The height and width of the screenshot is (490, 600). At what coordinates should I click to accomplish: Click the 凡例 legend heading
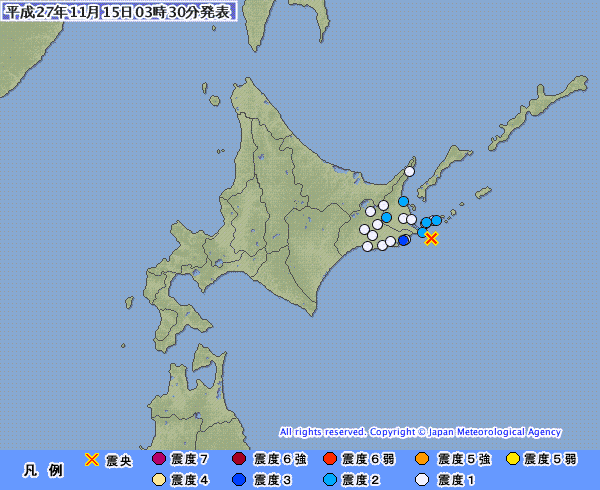click(x=43, y=470)
